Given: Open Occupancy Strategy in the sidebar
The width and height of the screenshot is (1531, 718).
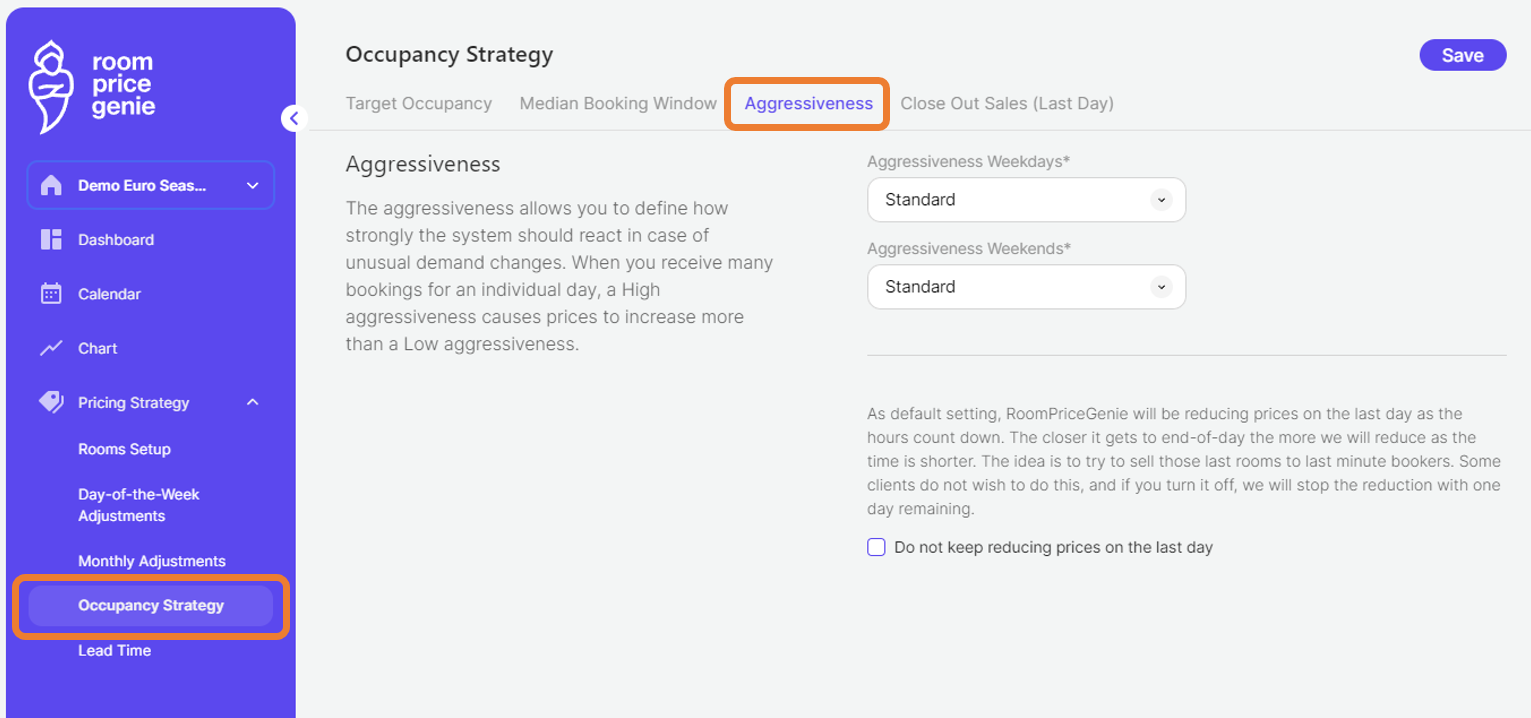Looking at the screenshot, I should [x=150, y=605].
